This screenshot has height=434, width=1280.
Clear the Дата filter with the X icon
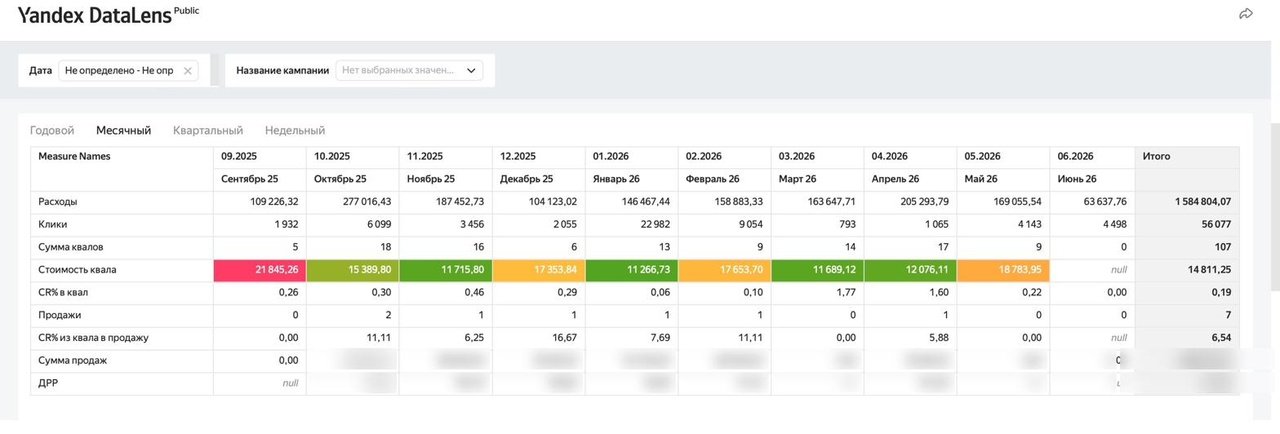[188, 71]
